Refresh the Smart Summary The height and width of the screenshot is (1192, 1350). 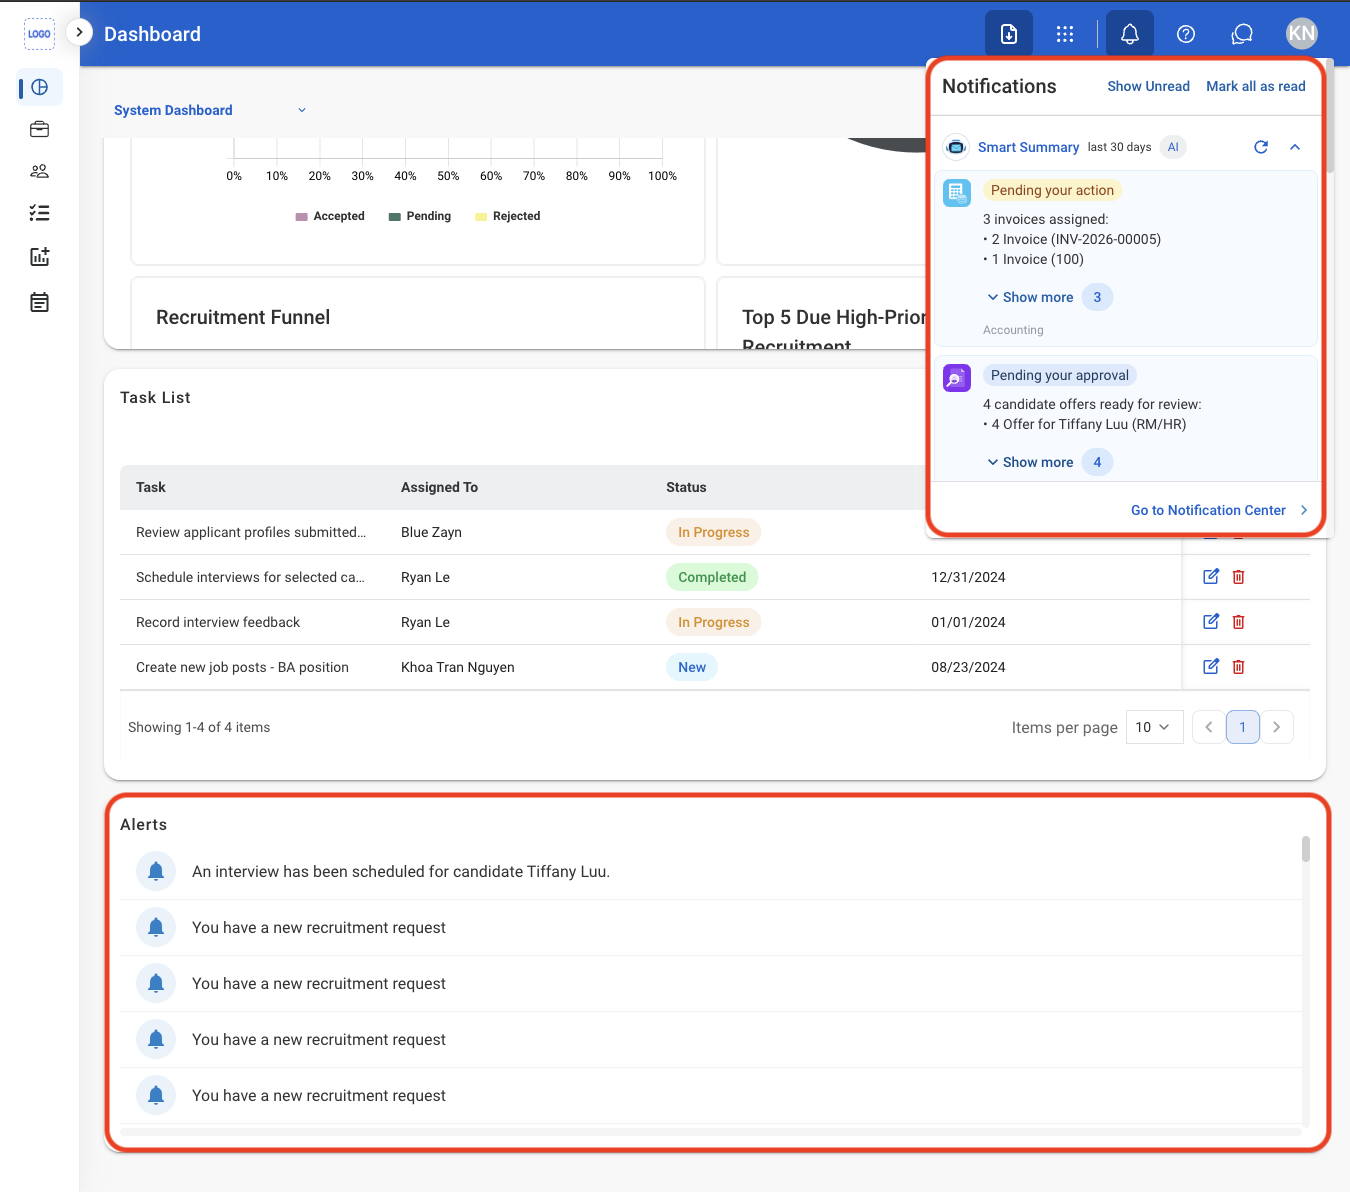[1261, 147]
